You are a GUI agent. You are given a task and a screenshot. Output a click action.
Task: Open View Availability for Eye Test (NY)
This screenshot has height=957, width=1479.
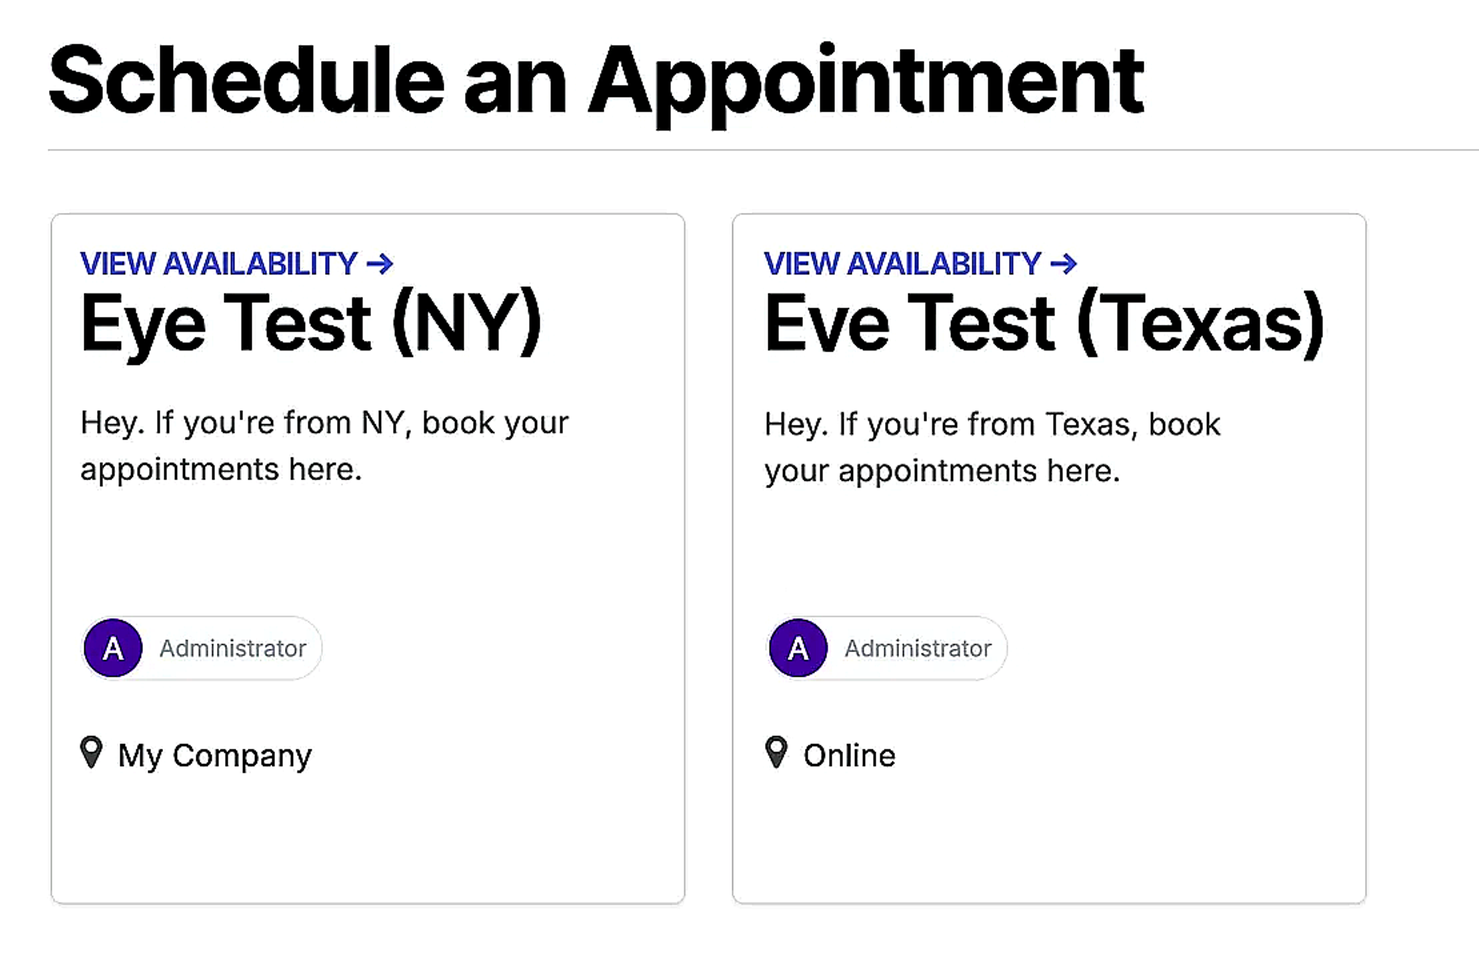[237, 264]
